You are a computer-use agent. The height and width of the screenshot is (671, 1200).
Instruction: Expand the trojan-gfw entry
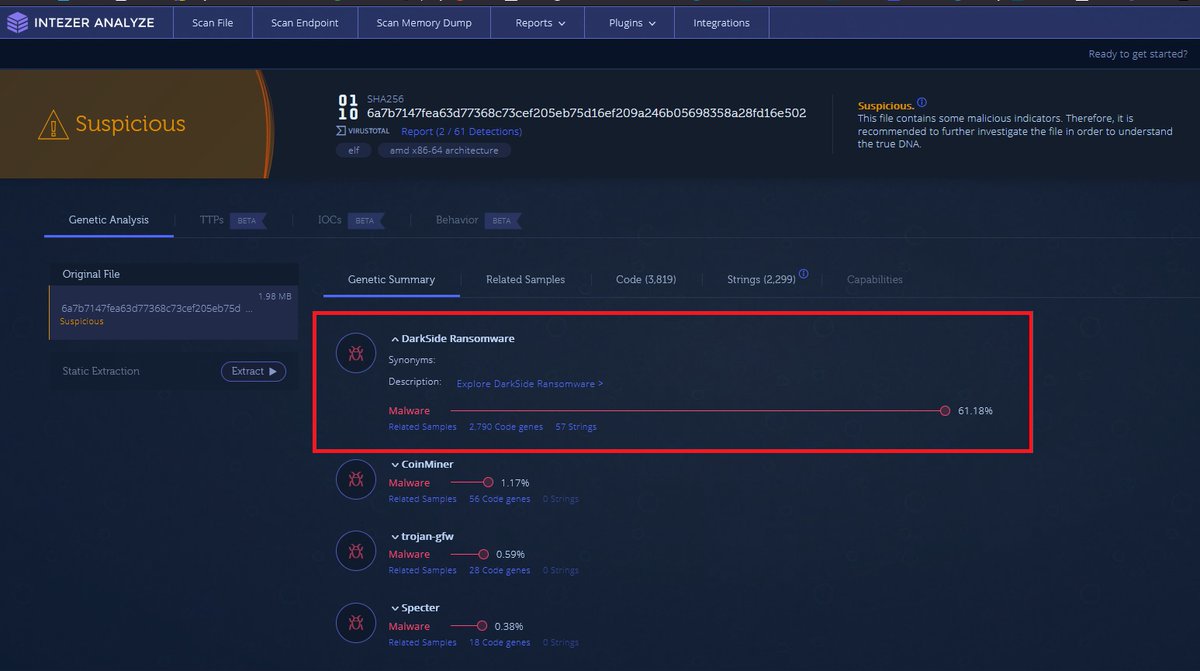395,537
